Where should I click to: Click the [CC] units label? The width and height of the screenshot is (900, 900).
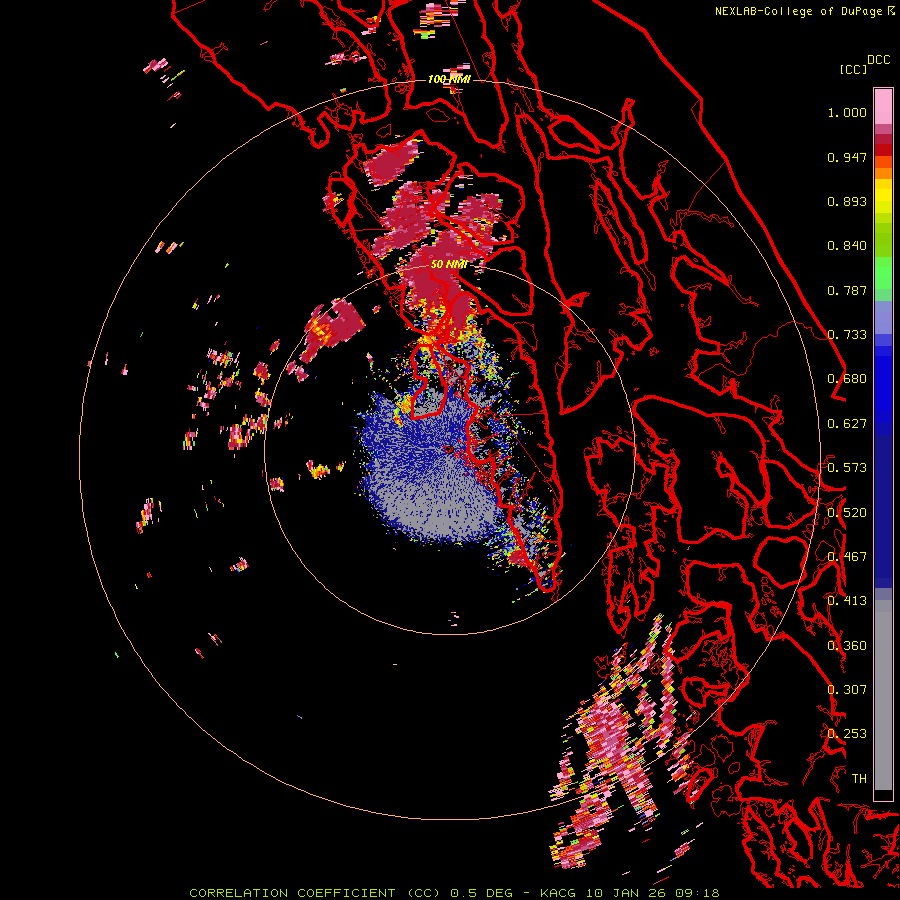click(853, 69)
